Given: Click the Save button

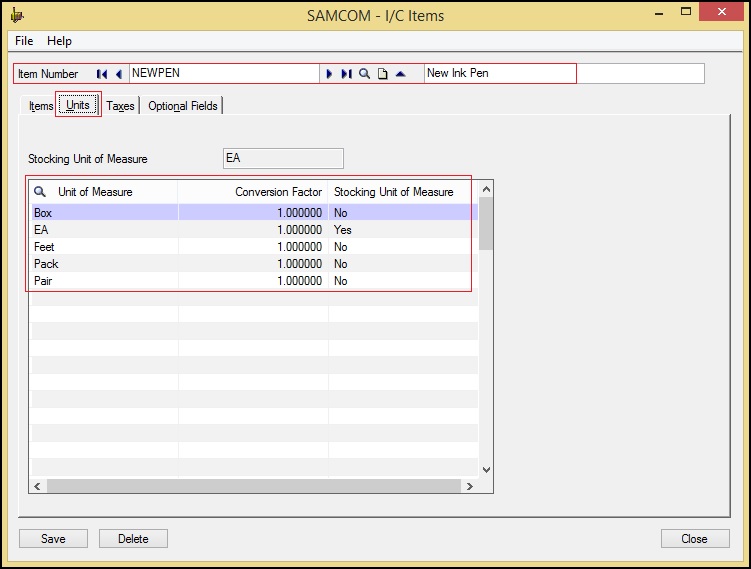Looking at the screenshot, I should click(53, 539).
